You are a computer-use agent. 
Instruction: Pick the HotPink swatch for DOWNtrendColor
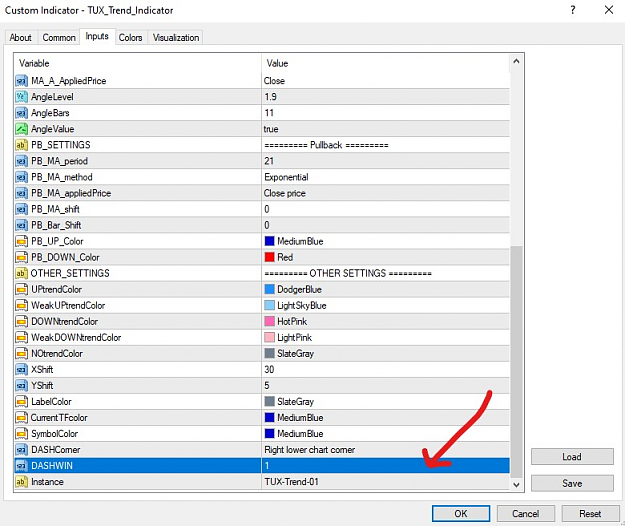click(269, 321)
